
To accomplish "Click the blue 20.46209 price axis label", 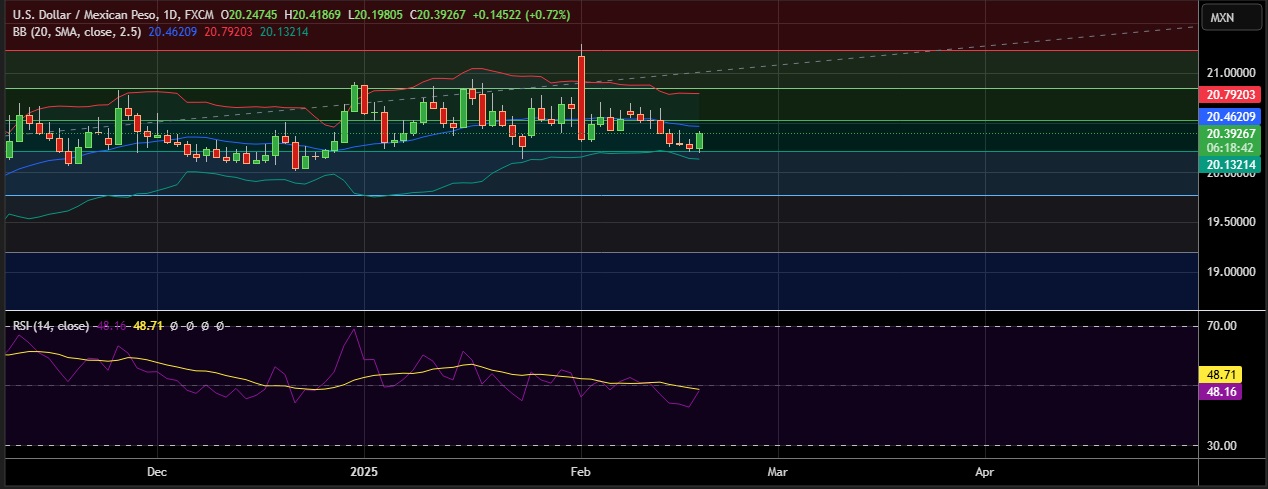I will tap(1230, 117).
